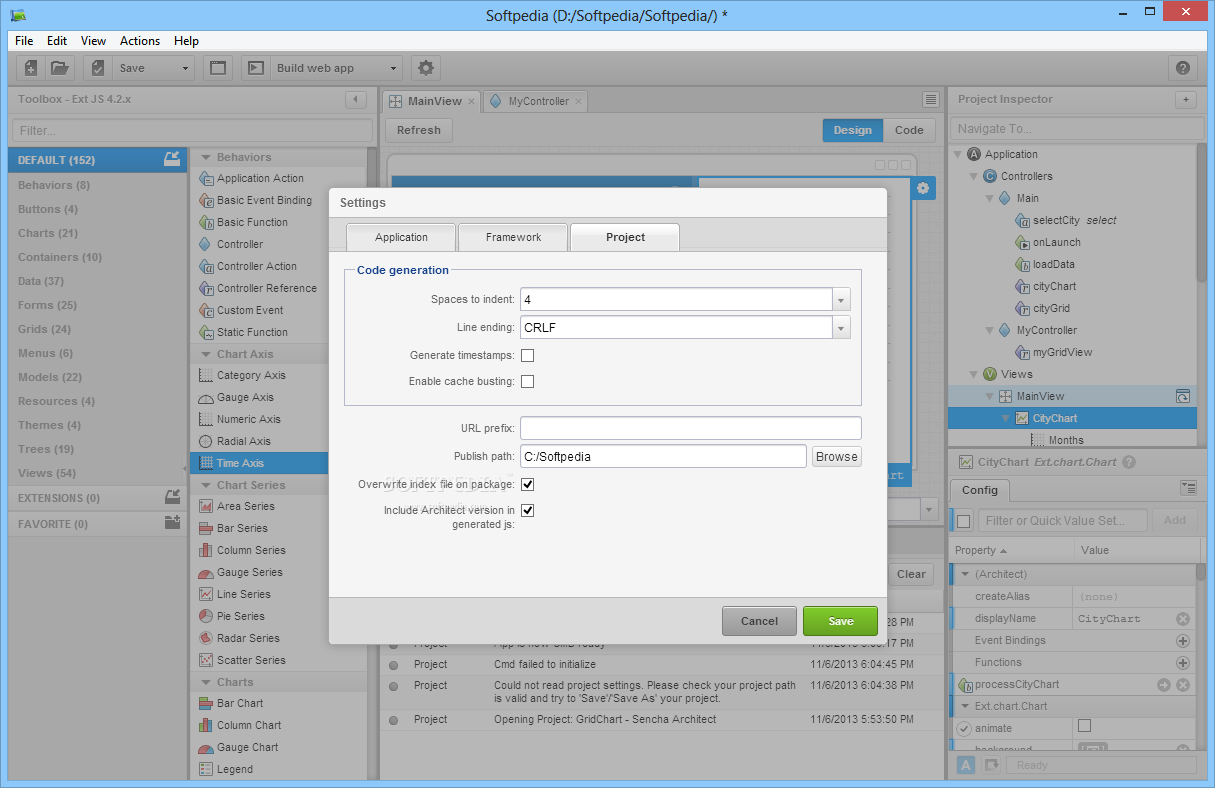Click the Preview window toolbar icon
The width and height of the screenshot is (1215, 788).
click(x=217, y=68)
